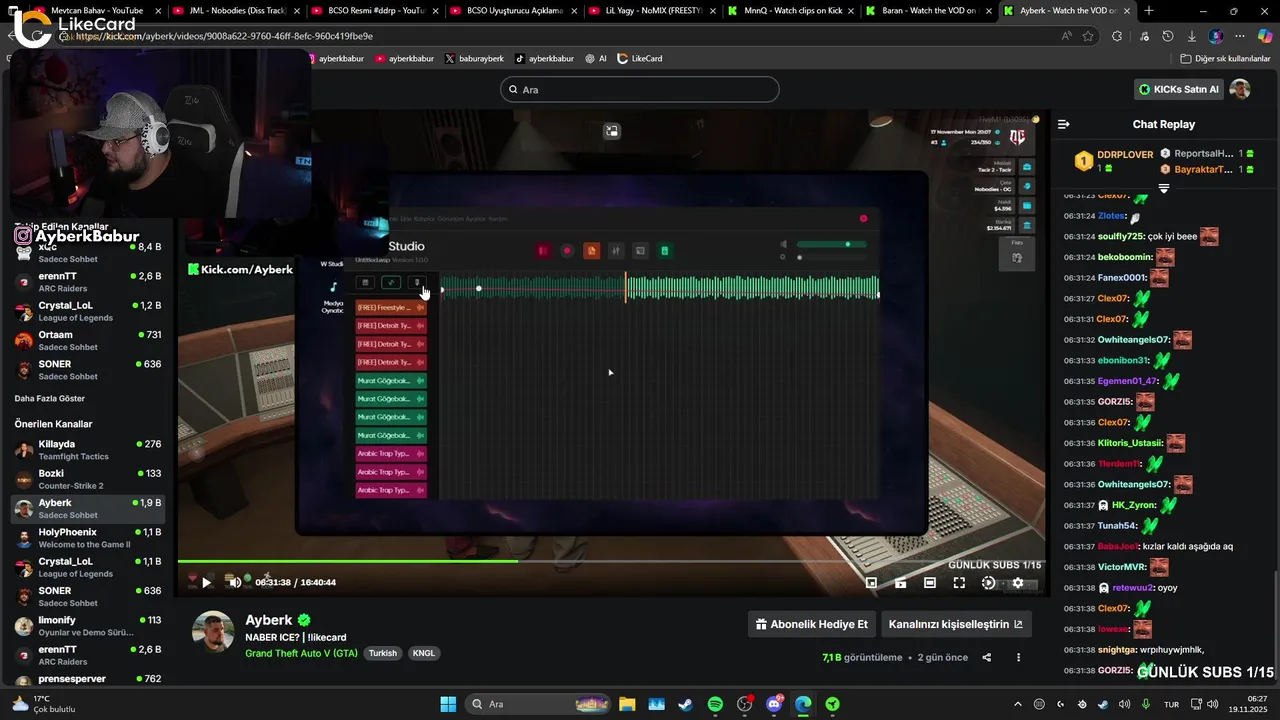
Task: Expand the chat leaderboard chevron
Action: point(1164,189)
